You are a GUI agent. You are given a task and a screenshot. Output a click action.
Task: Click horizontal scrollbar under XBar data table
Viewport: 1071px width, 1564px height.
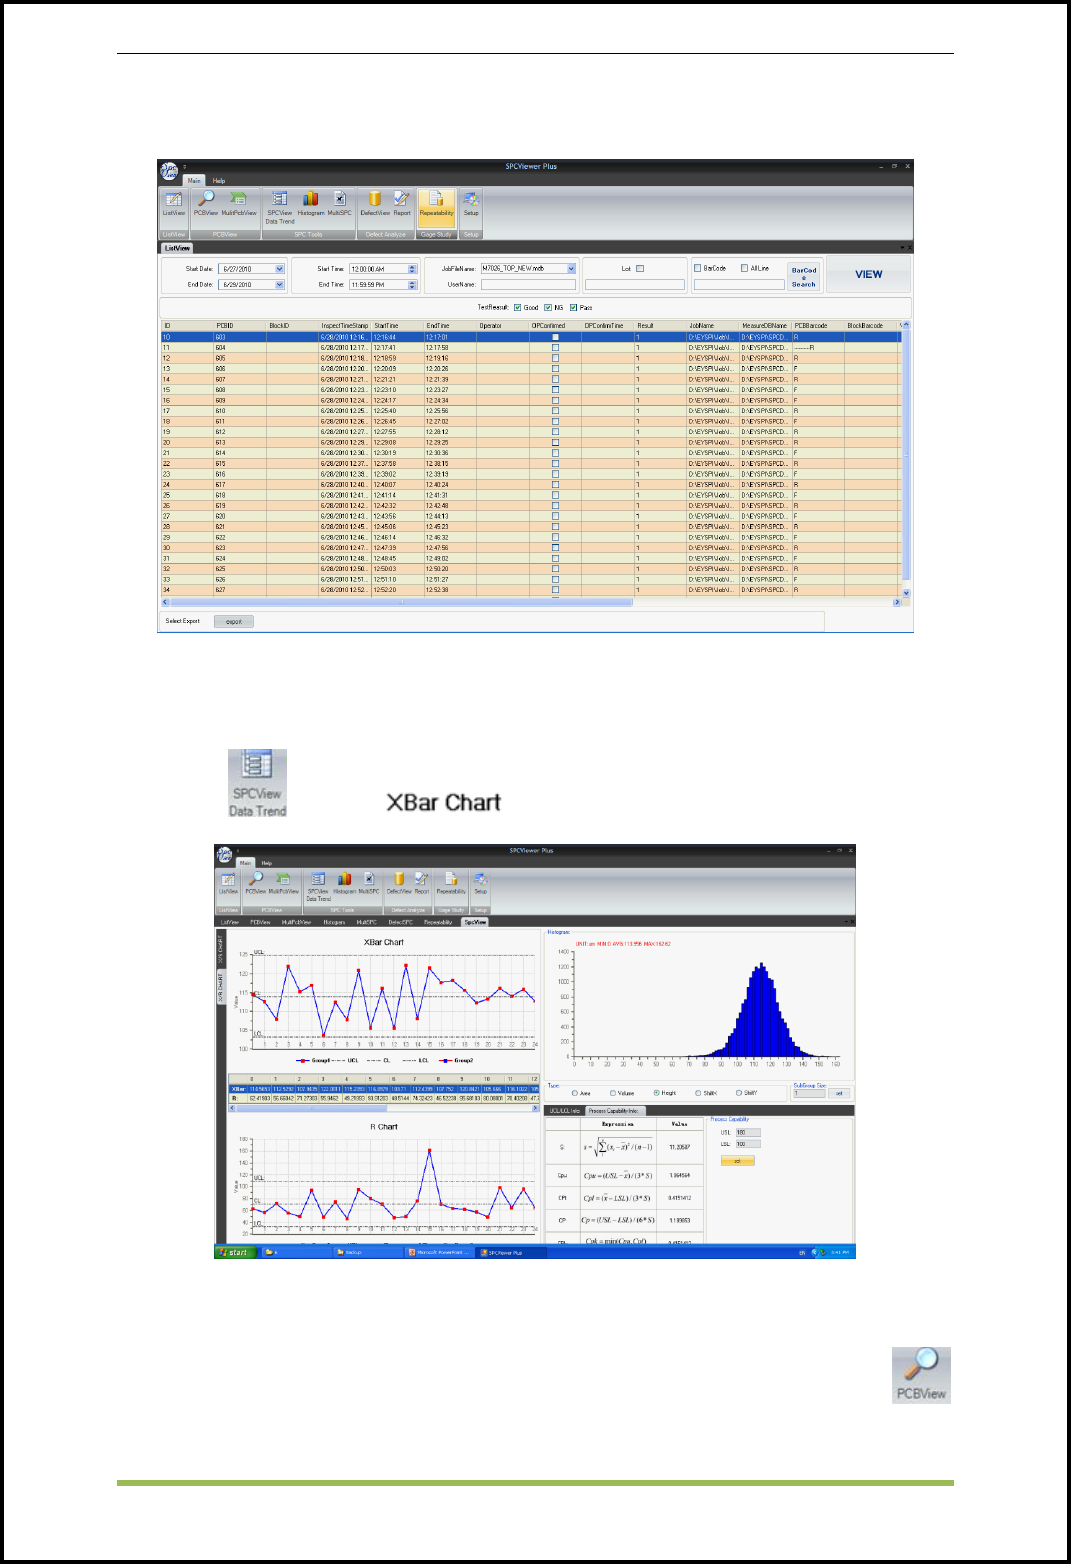pyautogui.click(x=385, y=1108)
